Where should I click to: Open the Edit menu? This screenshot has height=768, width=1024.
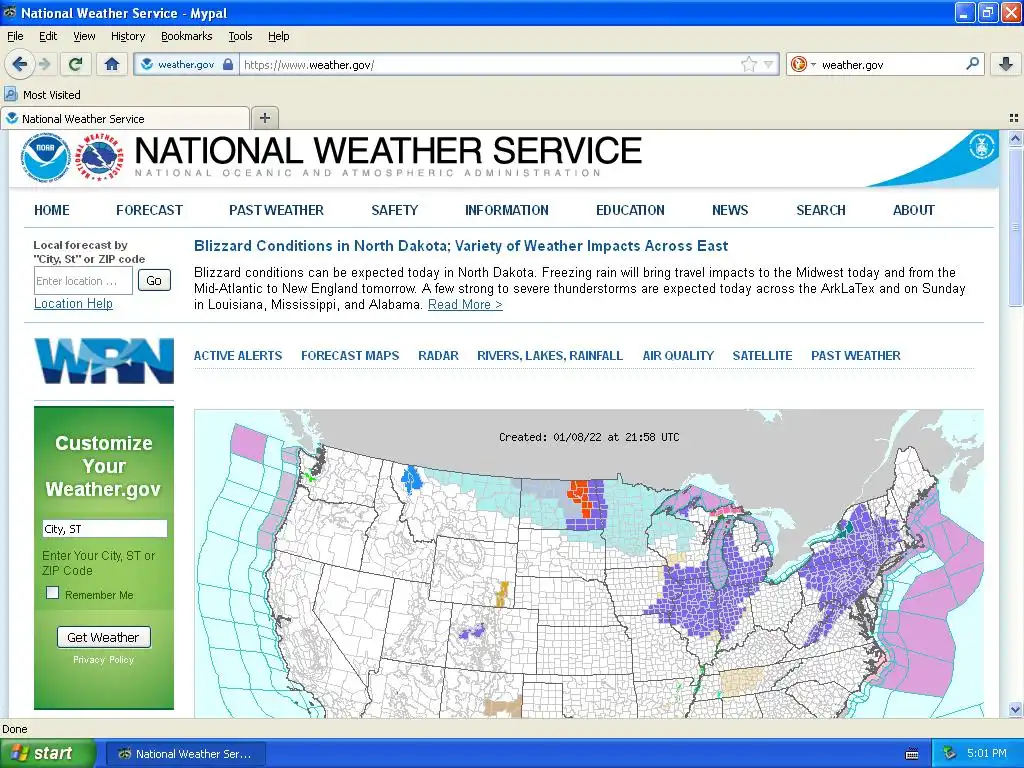point(48,36)
